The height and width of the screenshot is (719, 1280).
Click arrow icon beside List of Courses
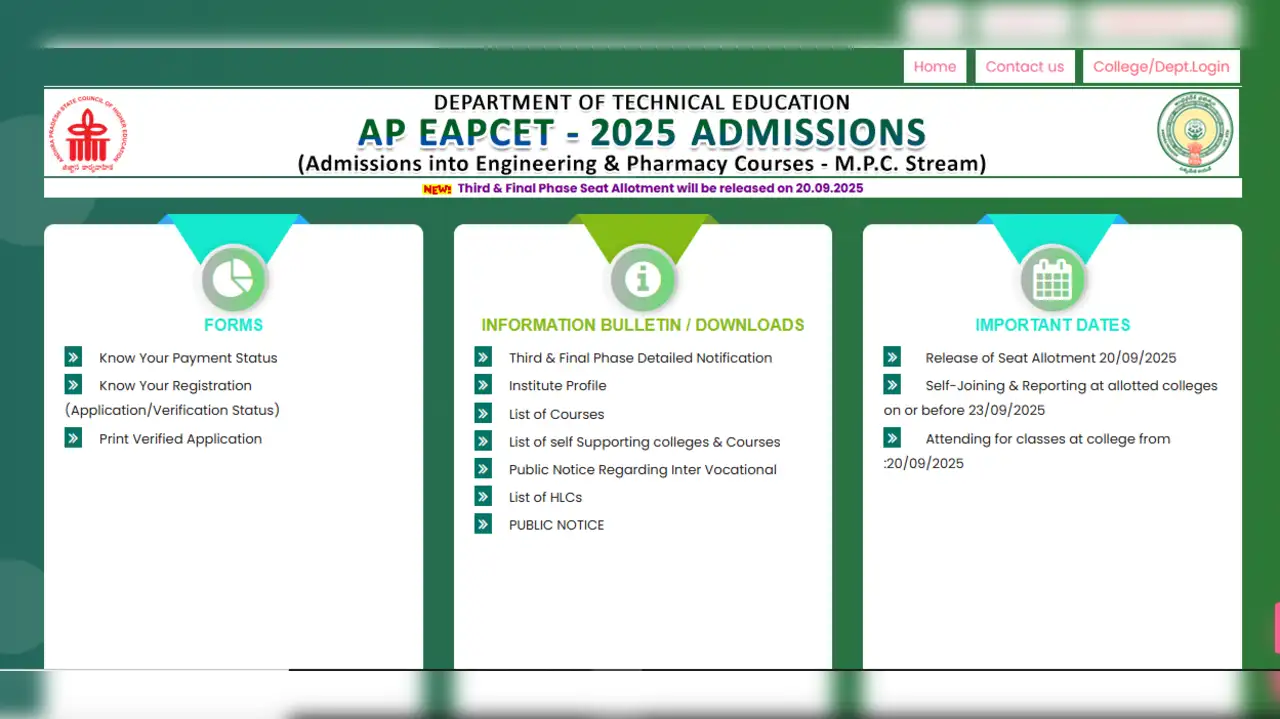pos(483,413)
